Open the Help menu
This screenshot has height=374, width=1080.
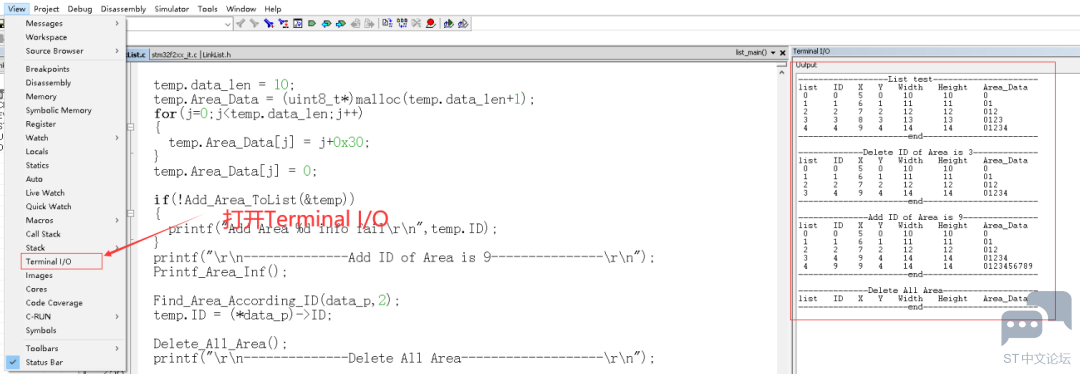click(273, 9)
